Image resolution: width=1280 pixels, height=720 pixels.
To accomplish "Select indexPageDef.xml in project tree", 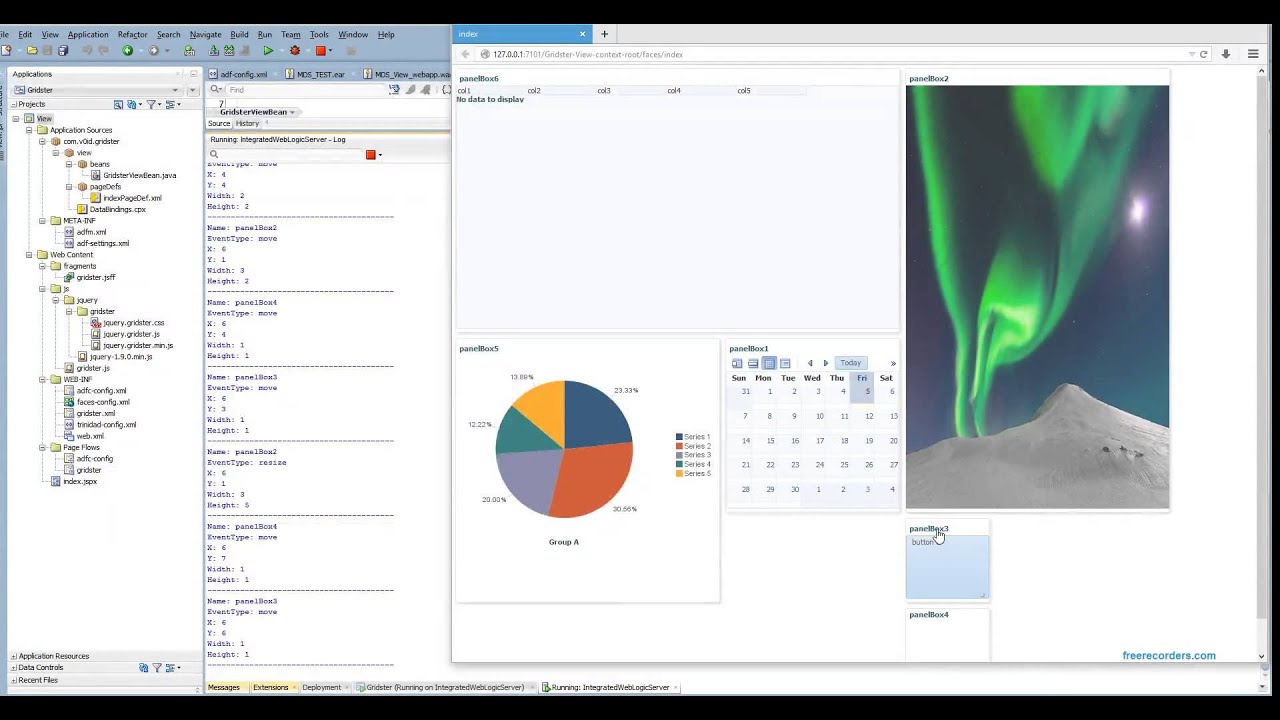I will (x=132, y=198).
